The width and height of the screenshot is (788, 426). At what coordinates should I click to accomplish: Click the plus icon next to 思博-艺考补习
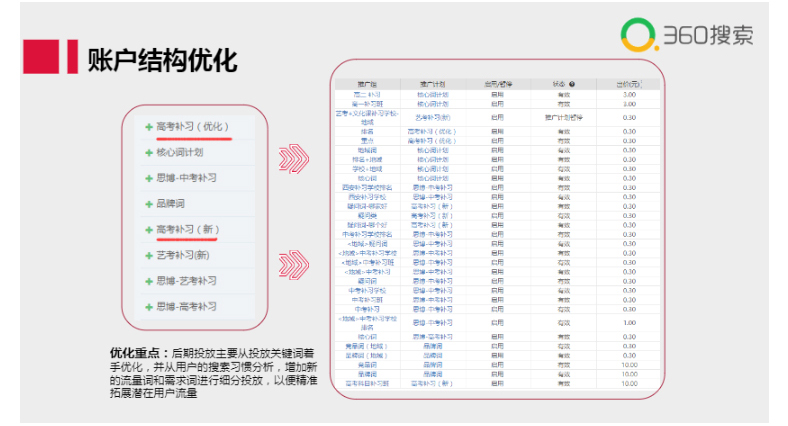tap(149, 281)
